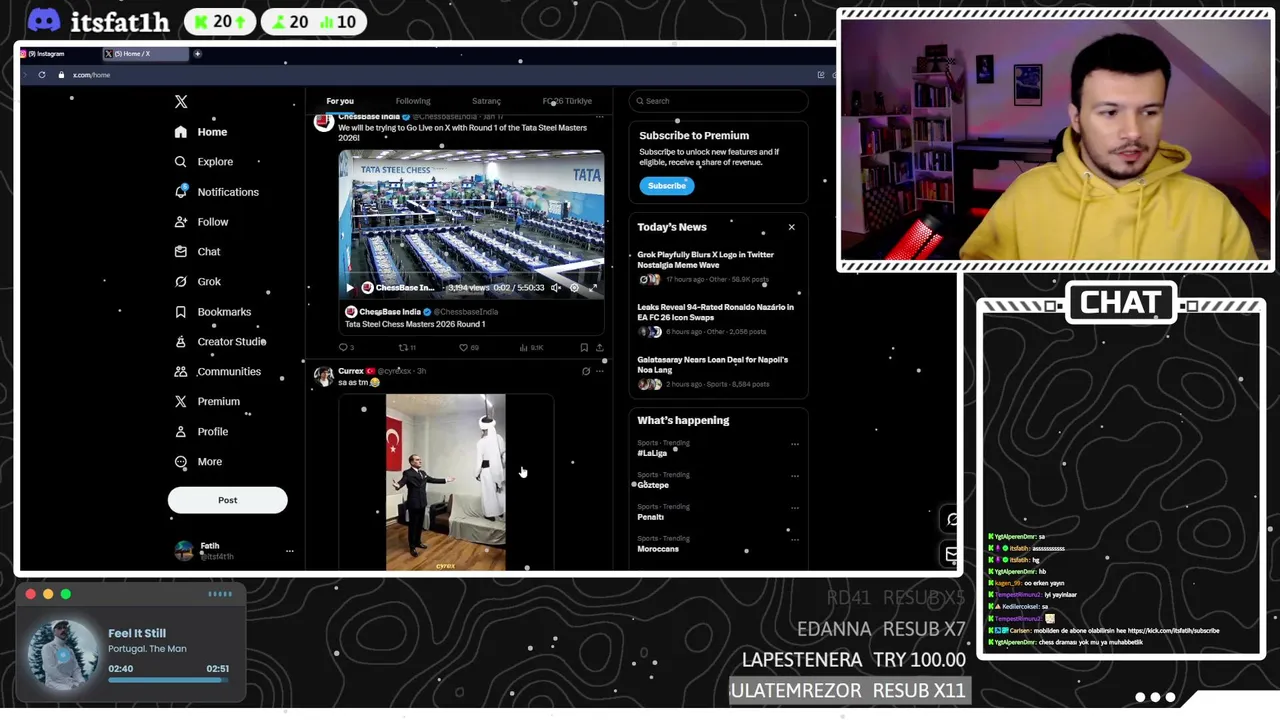
Task: Expand Tata Steel video to fullscreen
Action: [x=593, y=288]
